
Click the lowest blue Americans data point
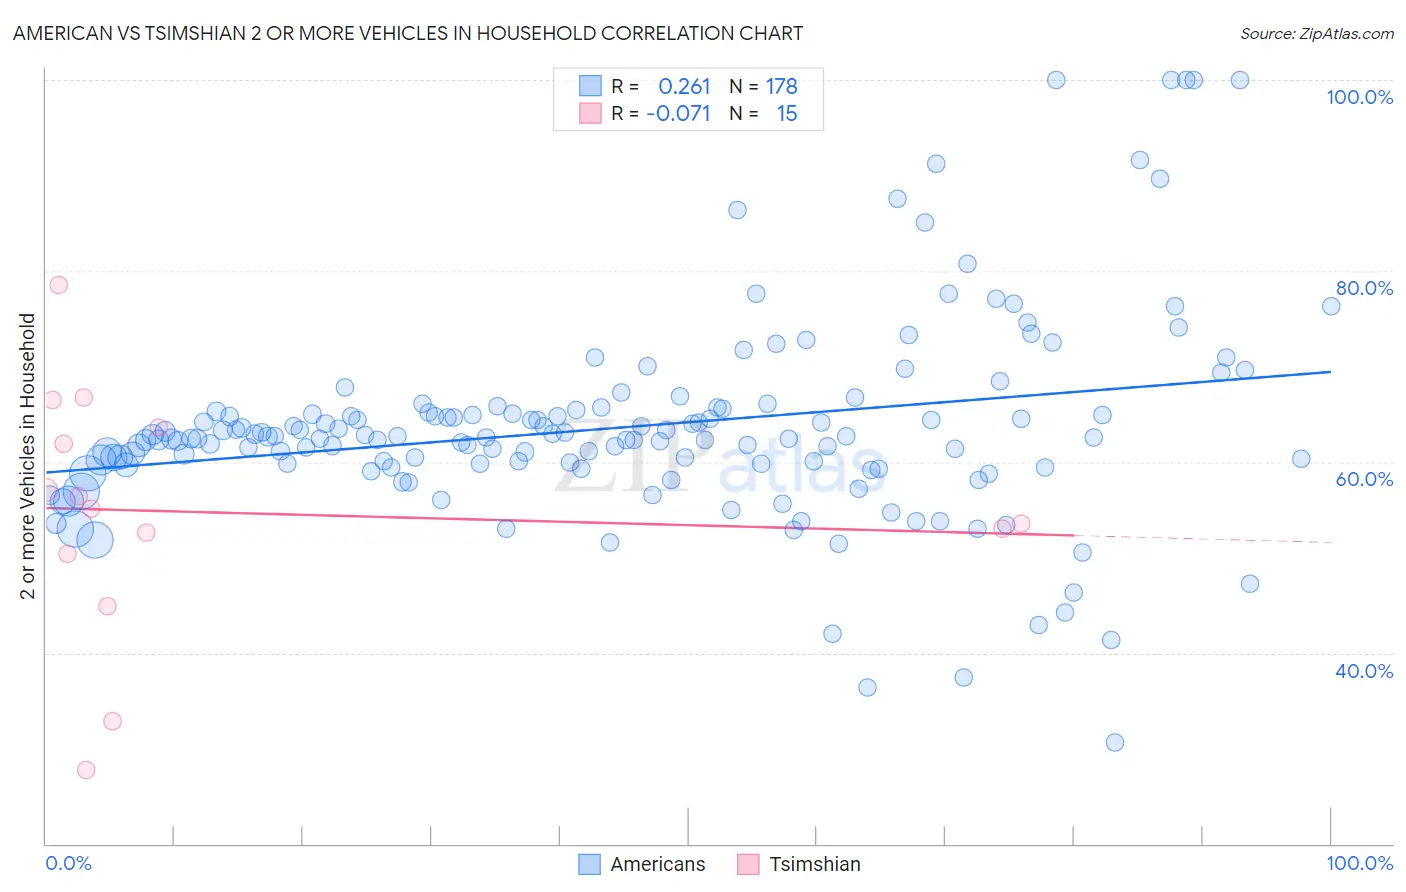tap(1115, 742)
